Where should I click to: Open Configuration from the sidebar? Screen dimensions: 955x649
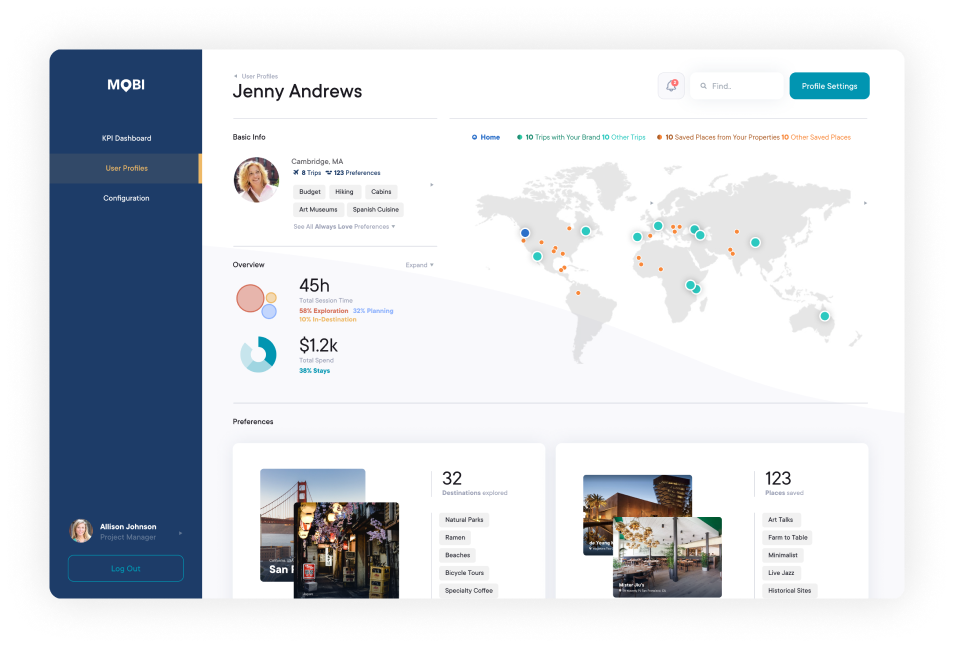(x=126, y=198)
